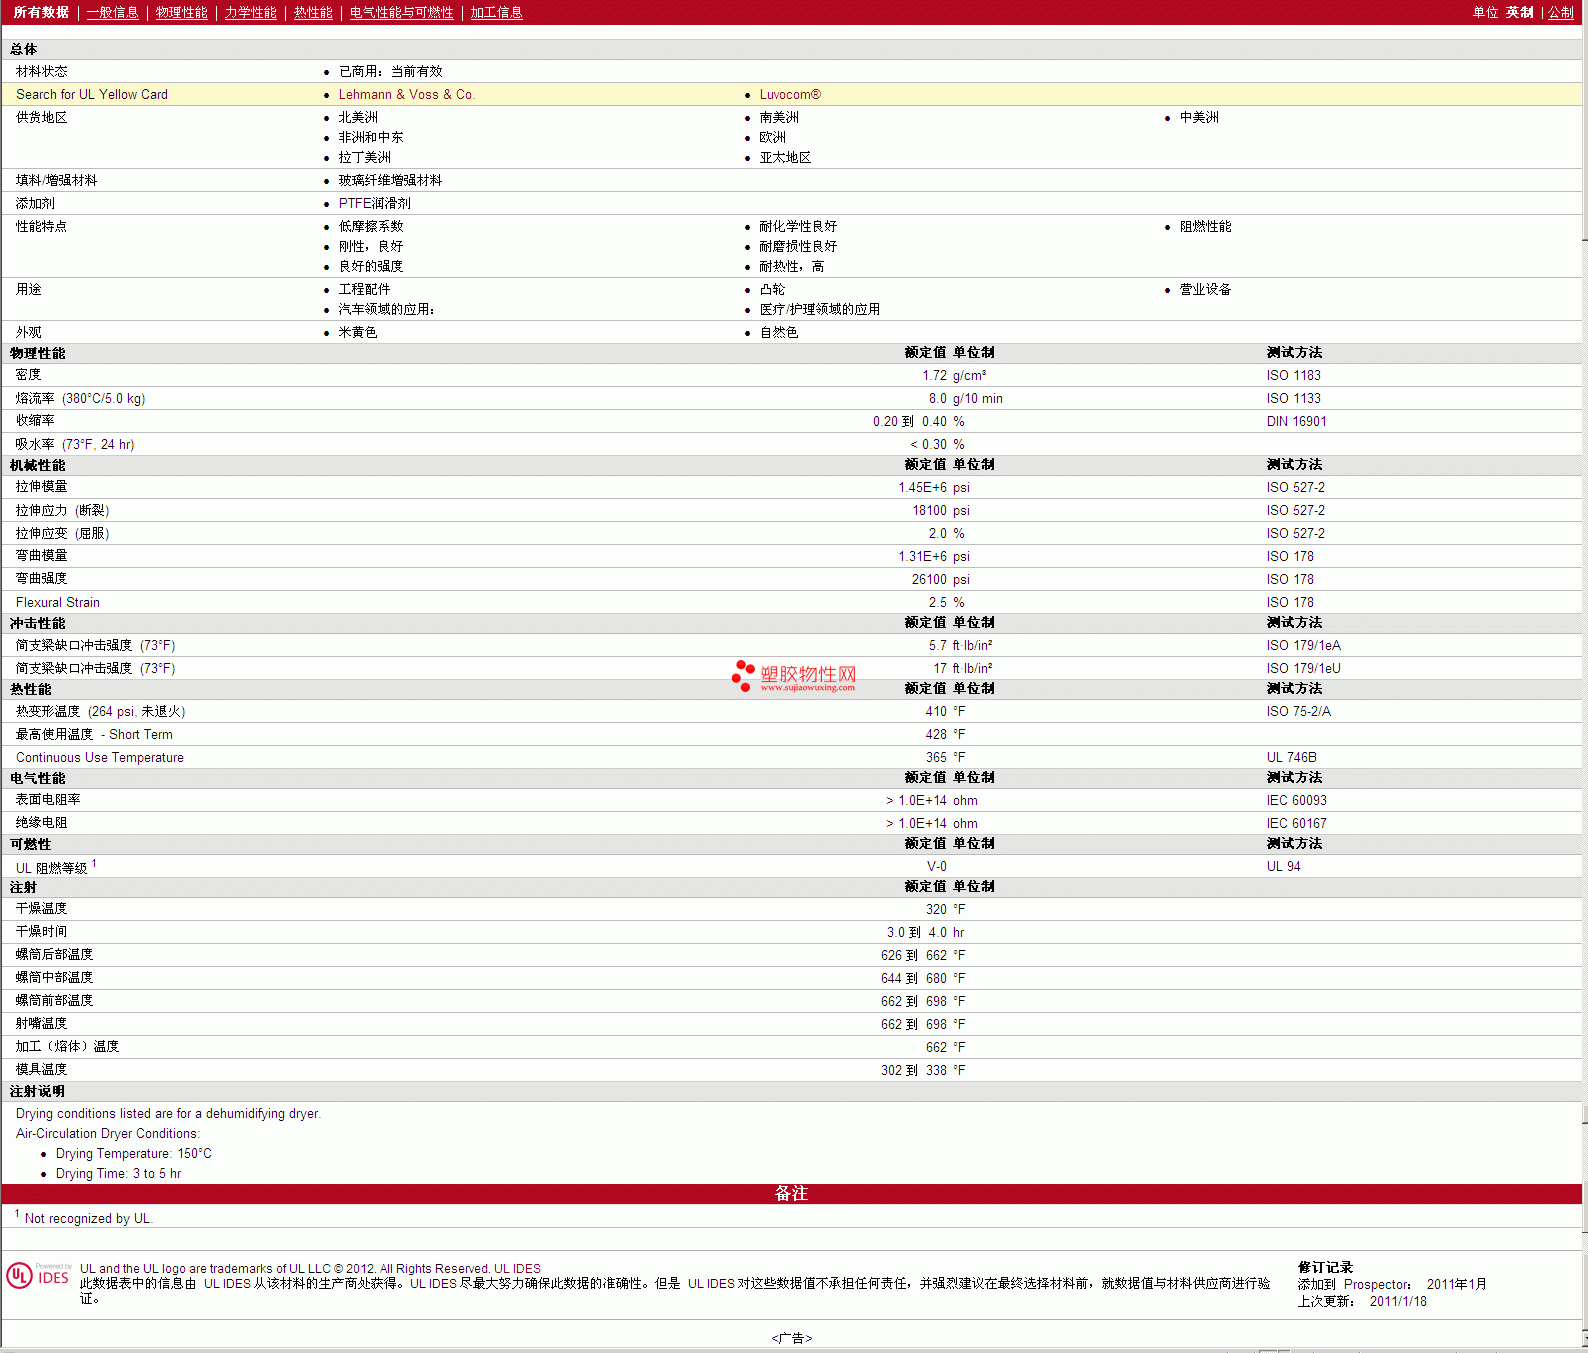Select the 模具温度 row label
Viewport: 1588px width, 1353px height.
coord(42,1069)
